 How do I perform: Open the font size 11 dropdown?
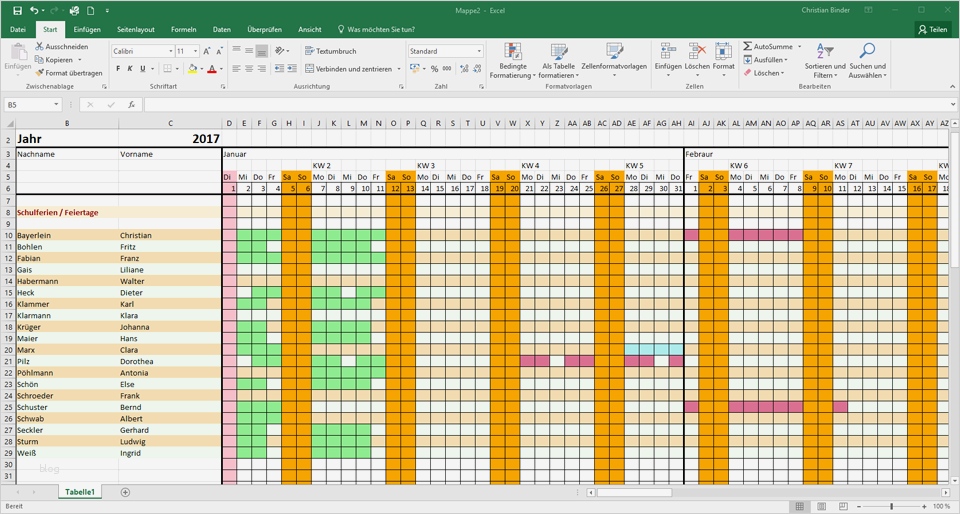click(x=195, y=51)
